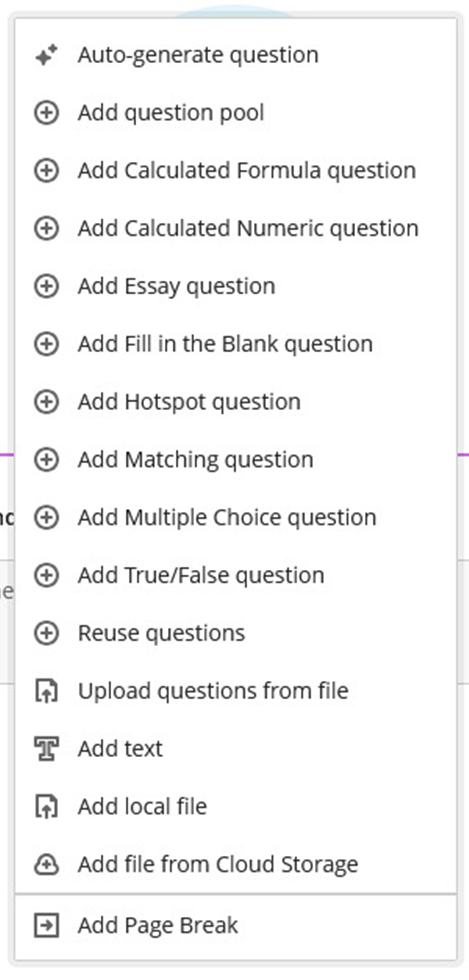Click the plus icon for Calculated Formula question
Image resolution: width=469 pixels, height=980 pixels.
tap(46, 171)
